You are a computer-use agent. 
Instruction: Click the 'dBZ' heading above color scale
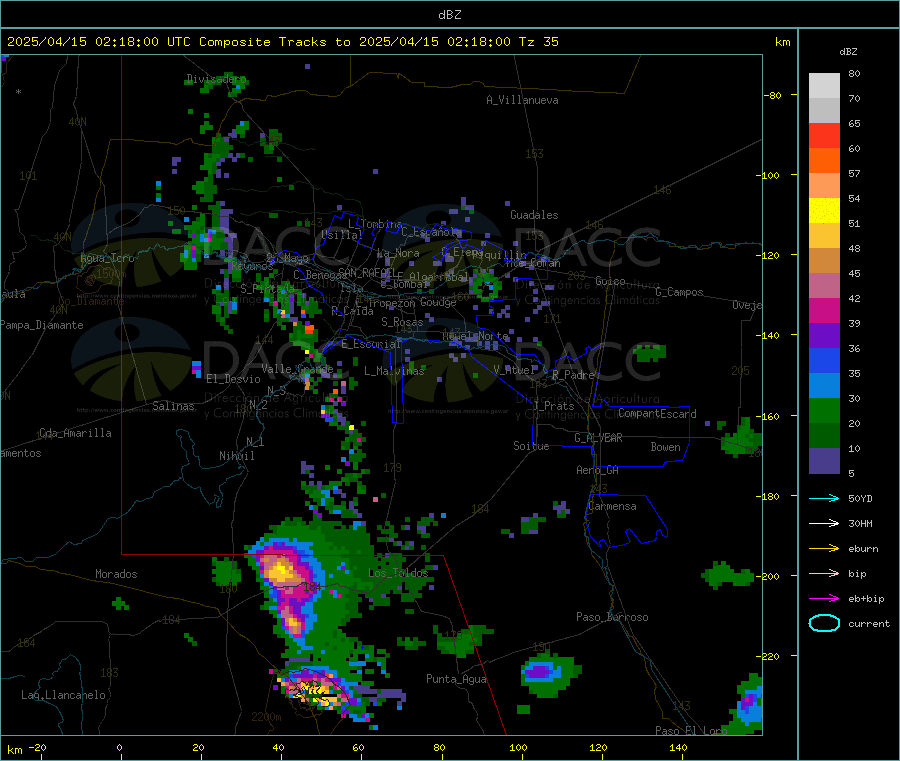coord(848,52)
